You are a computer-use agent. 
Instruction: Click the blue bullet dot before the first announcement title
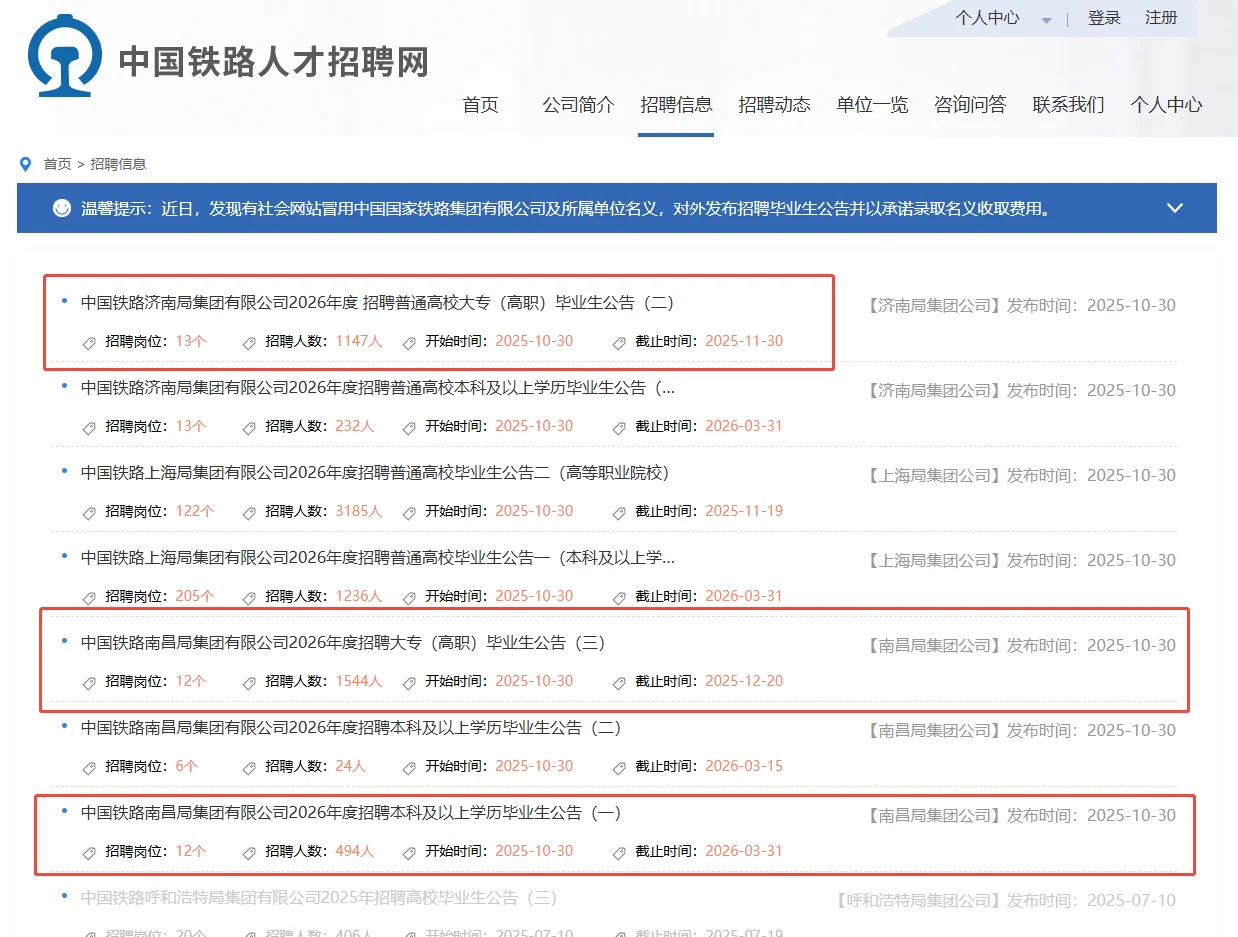click(x=63, y=300)
